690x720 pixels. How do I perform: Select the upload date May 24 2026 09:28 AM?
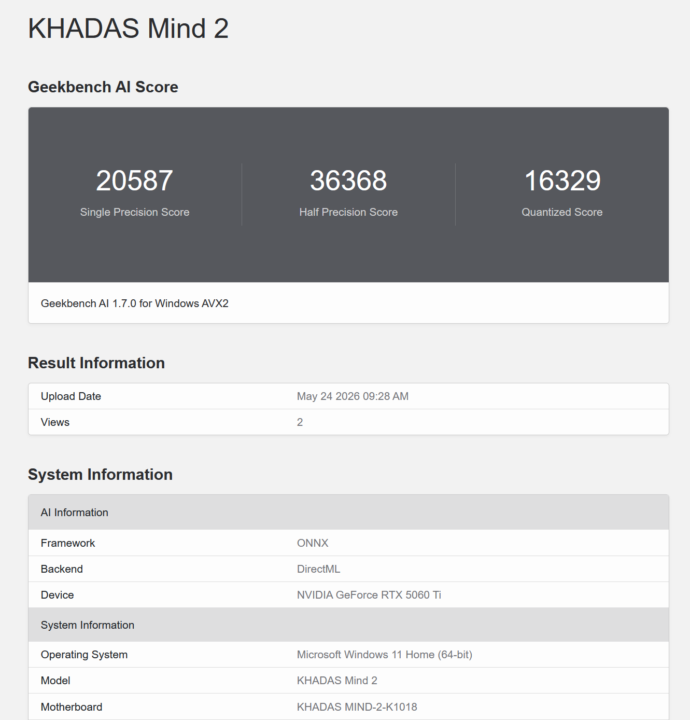click(353, 396)
